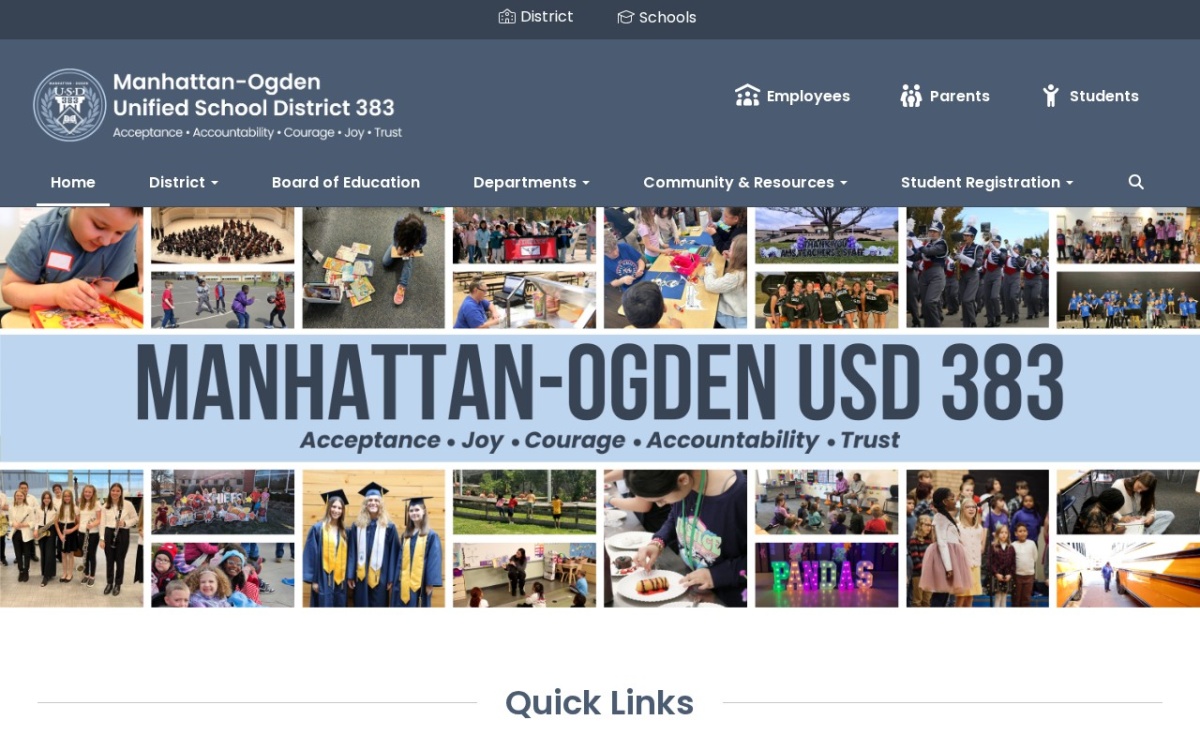Follow the Parents link
This screenshot has width=1200, height=750.
pyautogui.click(x=960, y=96)
